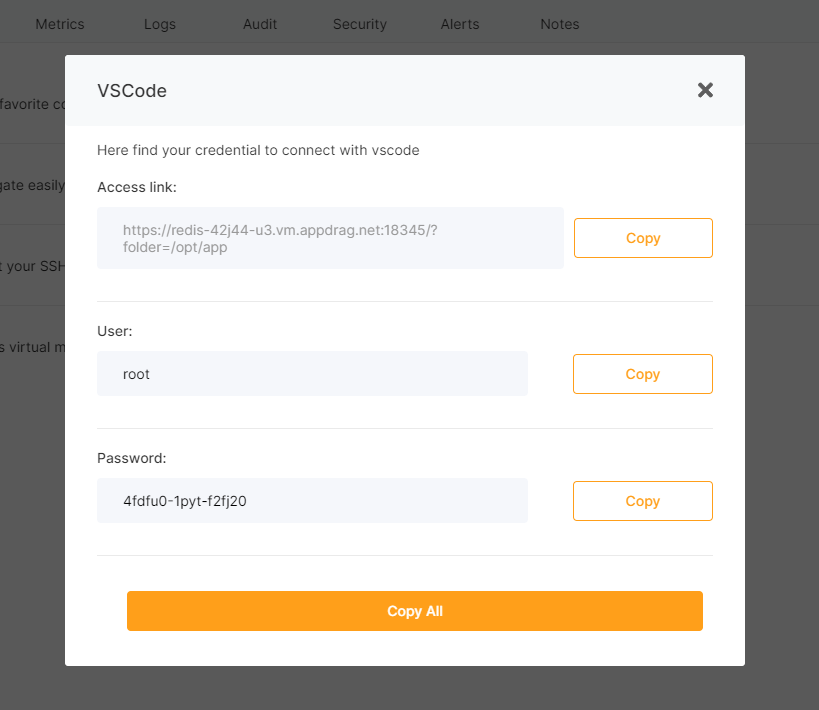This screenshot has height=710, width=819.
Task: Click the Password field value
Action: (x=312, y=501)
